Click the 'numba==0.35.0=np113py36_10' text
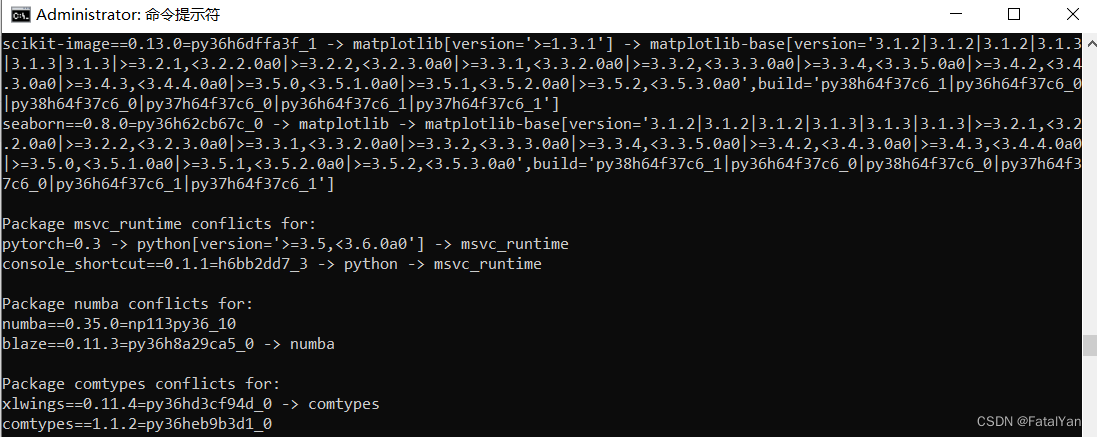The image size is (1097, 437). (119, 324)
